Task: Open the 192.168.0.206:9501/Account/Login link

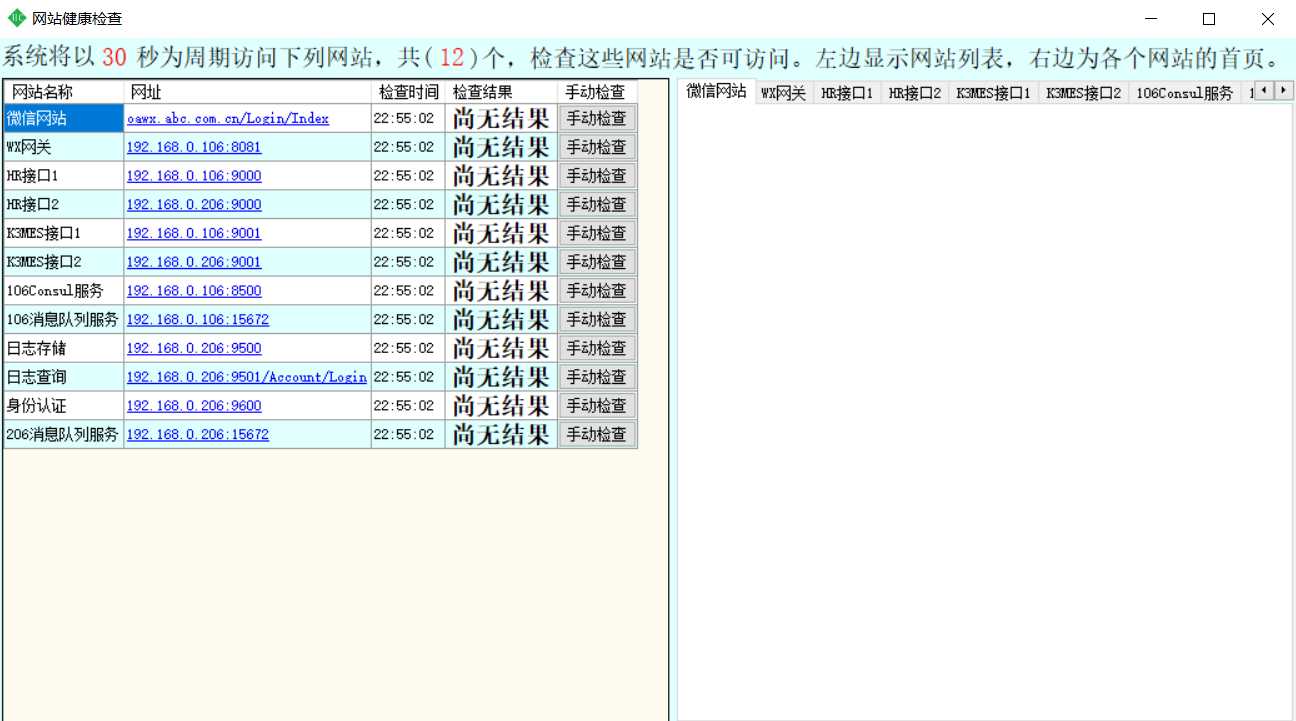Action: click(247, 378)
